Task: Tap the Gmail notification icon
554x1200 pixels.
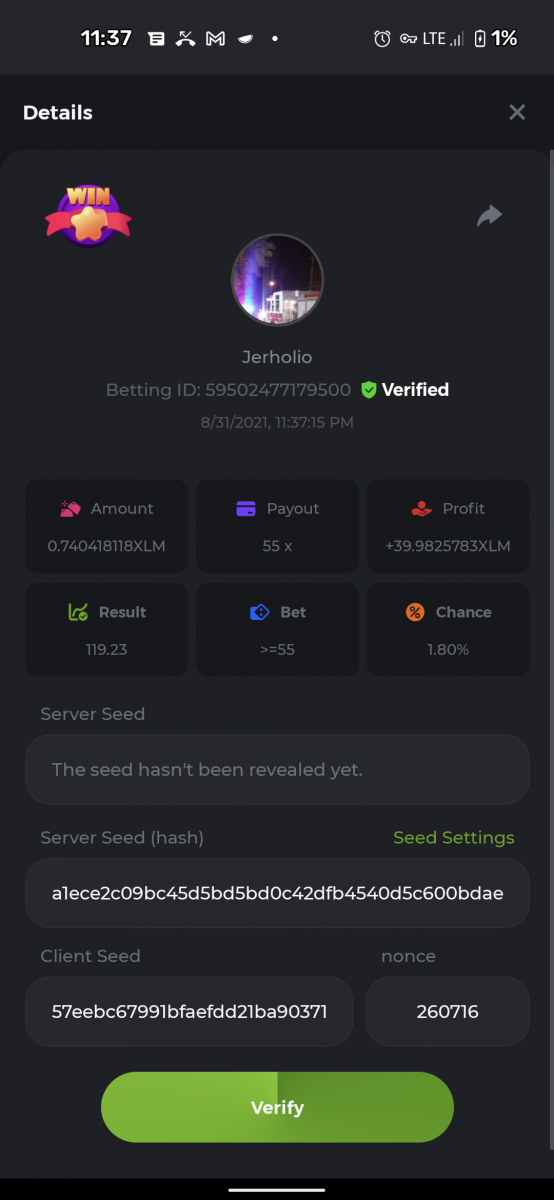Action: tap(215, 39)
